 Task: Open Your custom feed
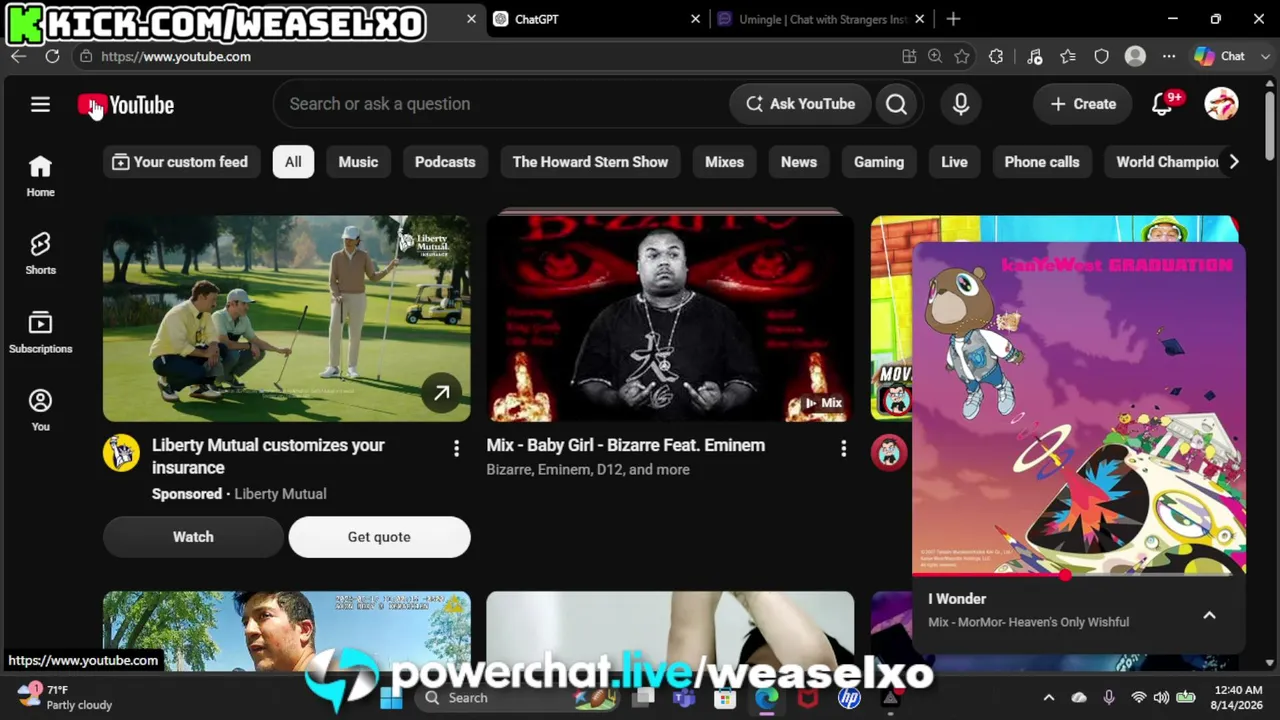(x=181, y=162)
